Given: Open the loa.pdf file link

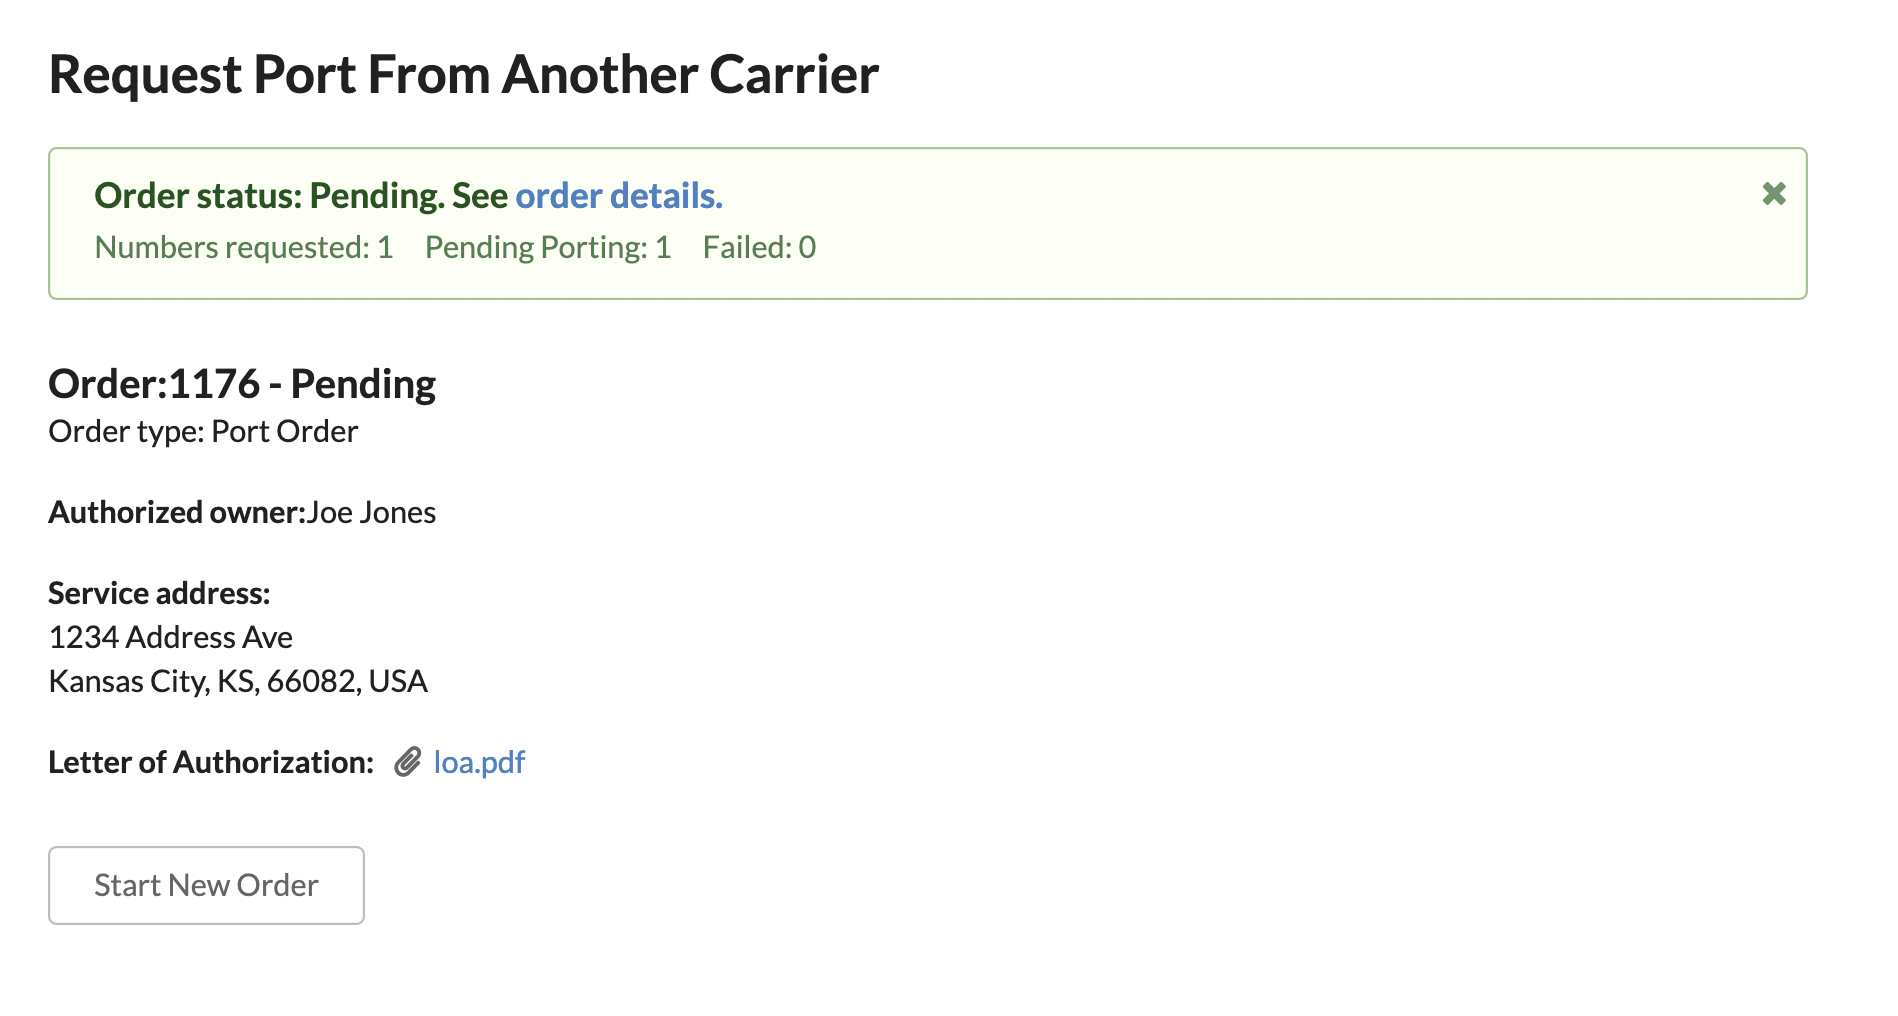Looking at the screenshot, I should [479, 763].
